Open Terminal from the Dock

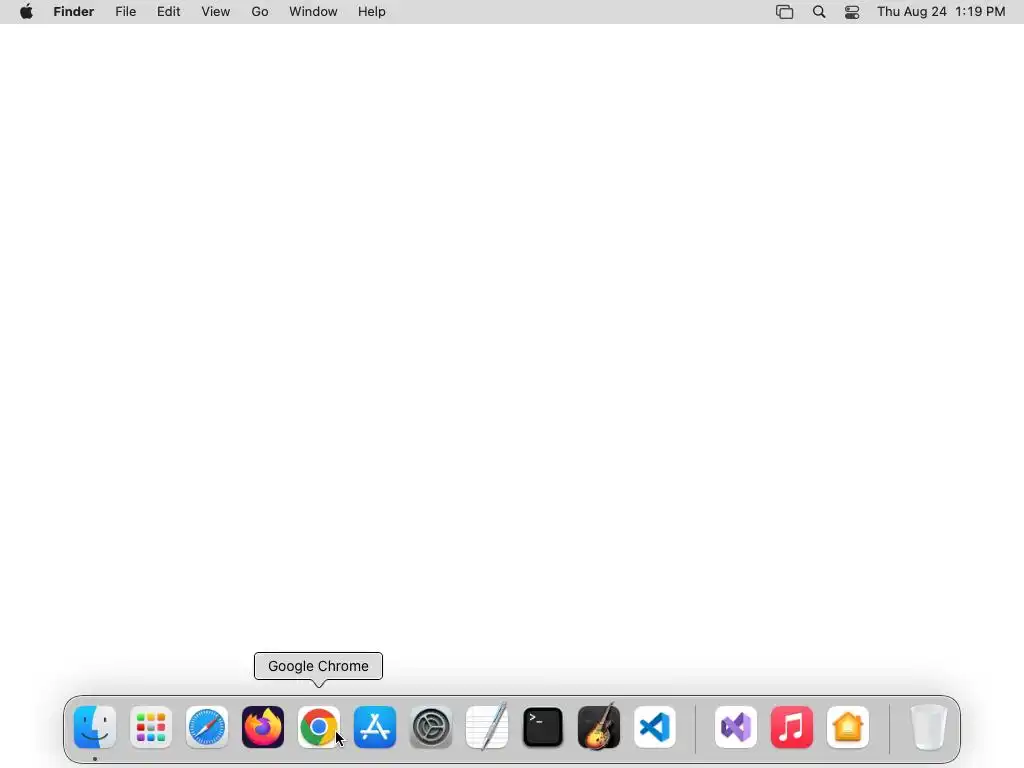pos(543,727)
